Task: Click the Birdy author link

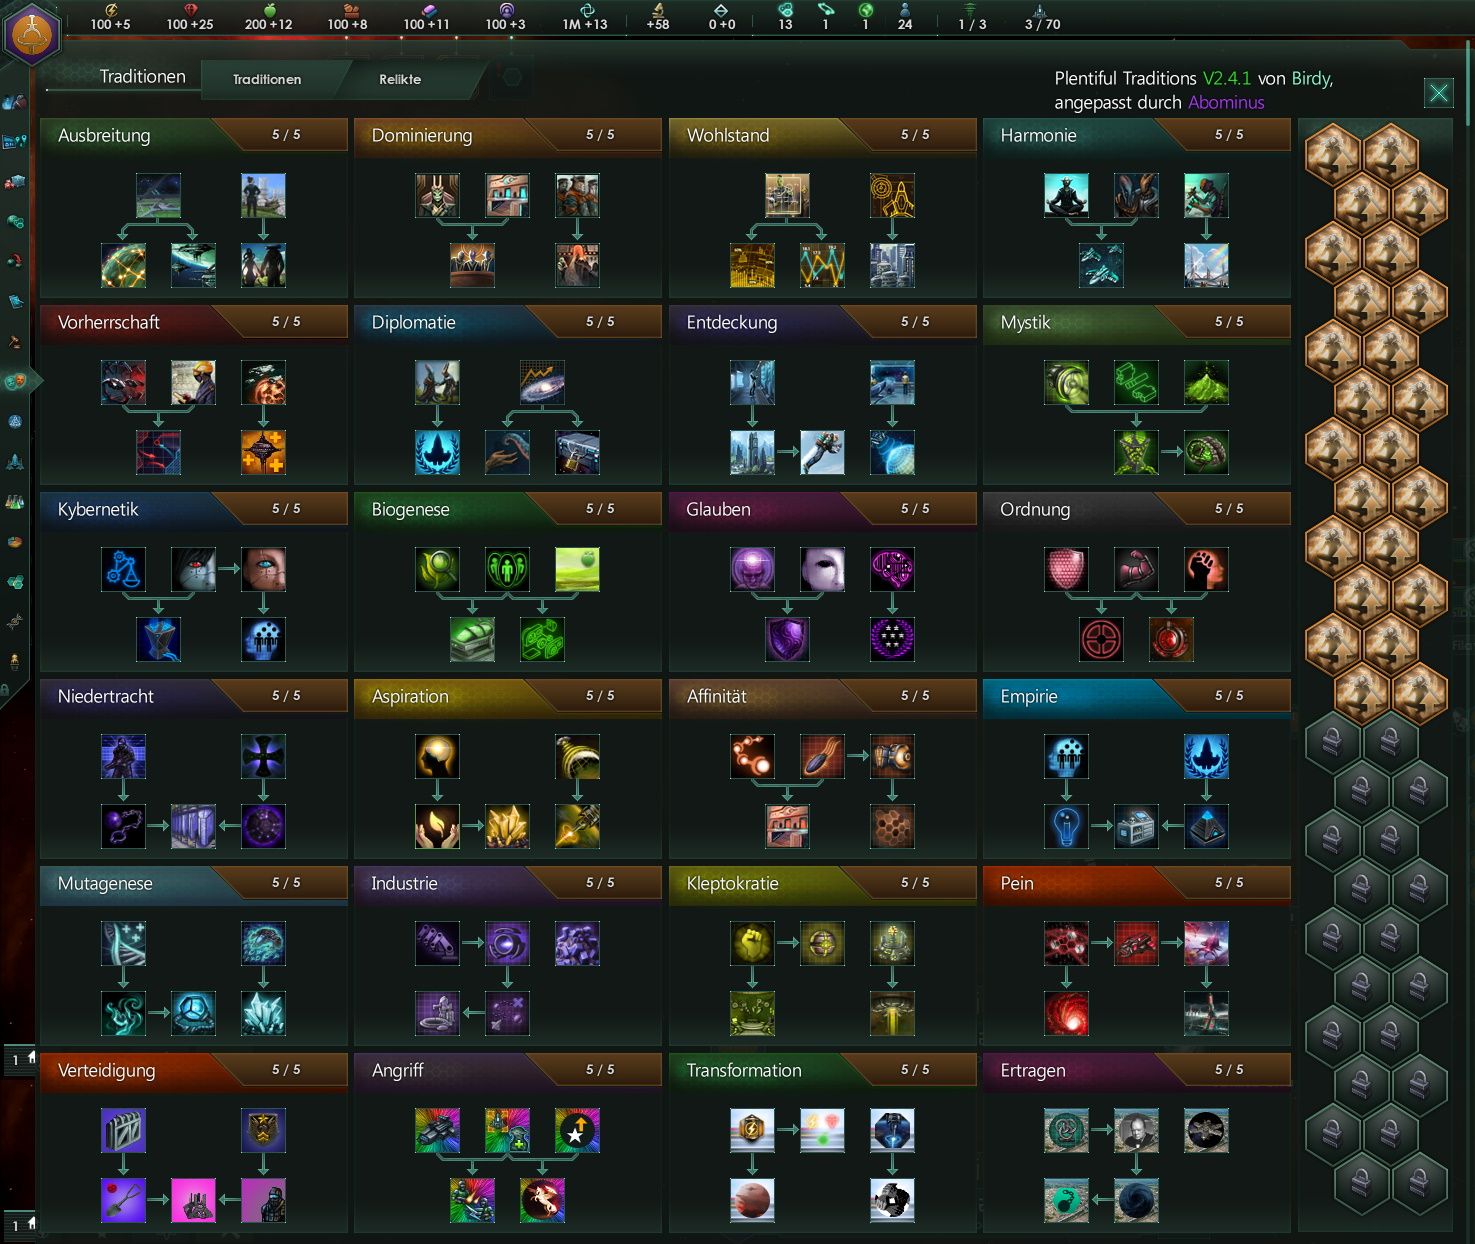Action: 1310,78
